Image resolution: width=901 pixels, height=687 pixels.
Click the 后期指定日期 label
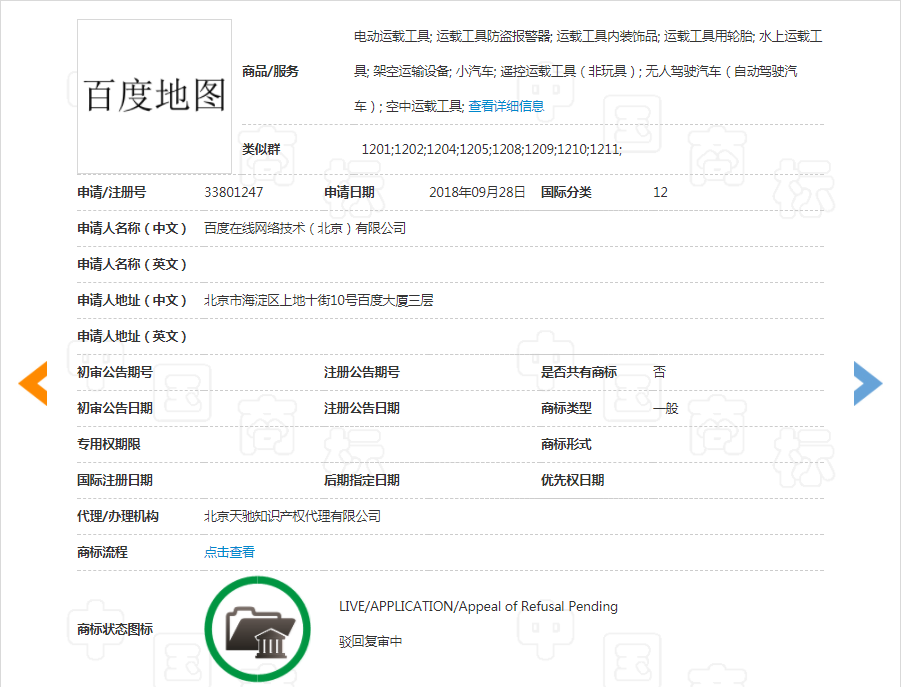coord(361,480)
